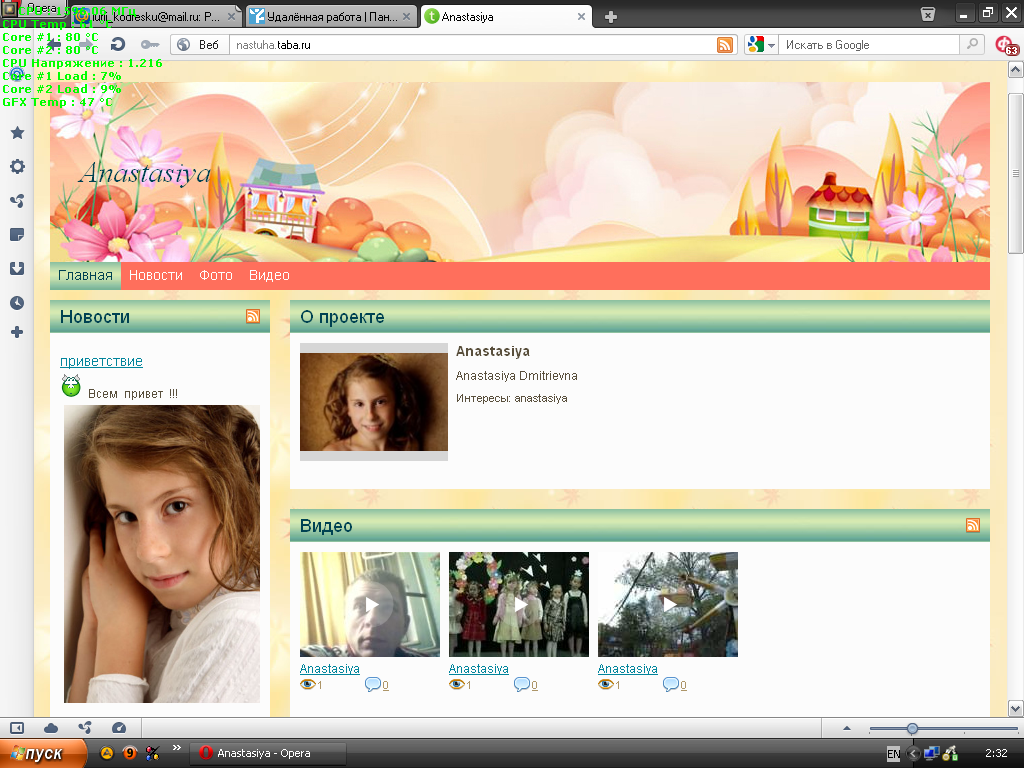Click the address field nastuha.taba.ru

pos(473,45)
